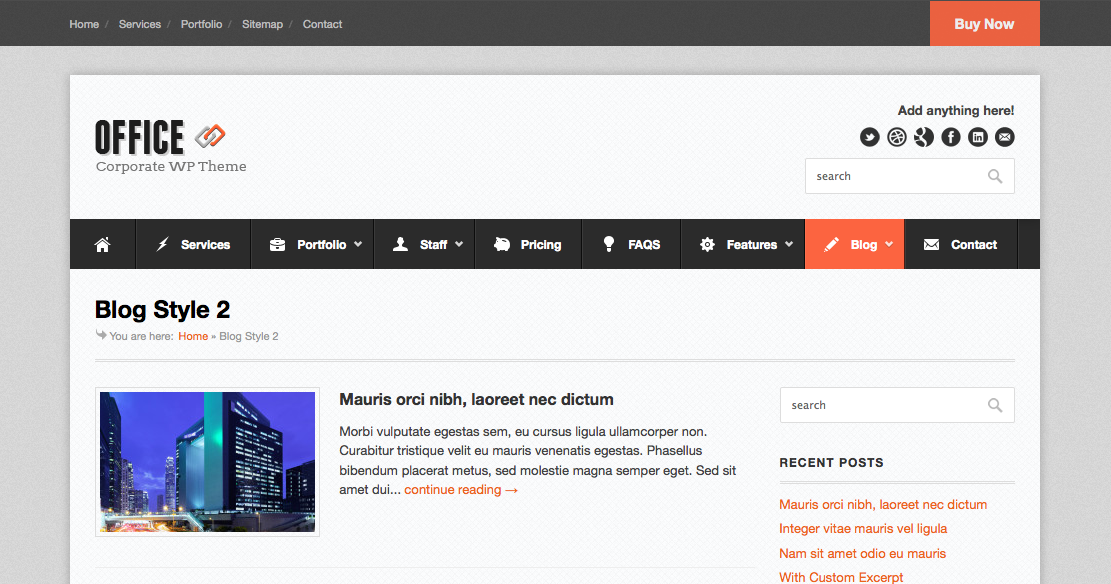Click the sidebar search magnifier icon
This screenshot has height=584, width=1111.
click(x=995, y=405)
